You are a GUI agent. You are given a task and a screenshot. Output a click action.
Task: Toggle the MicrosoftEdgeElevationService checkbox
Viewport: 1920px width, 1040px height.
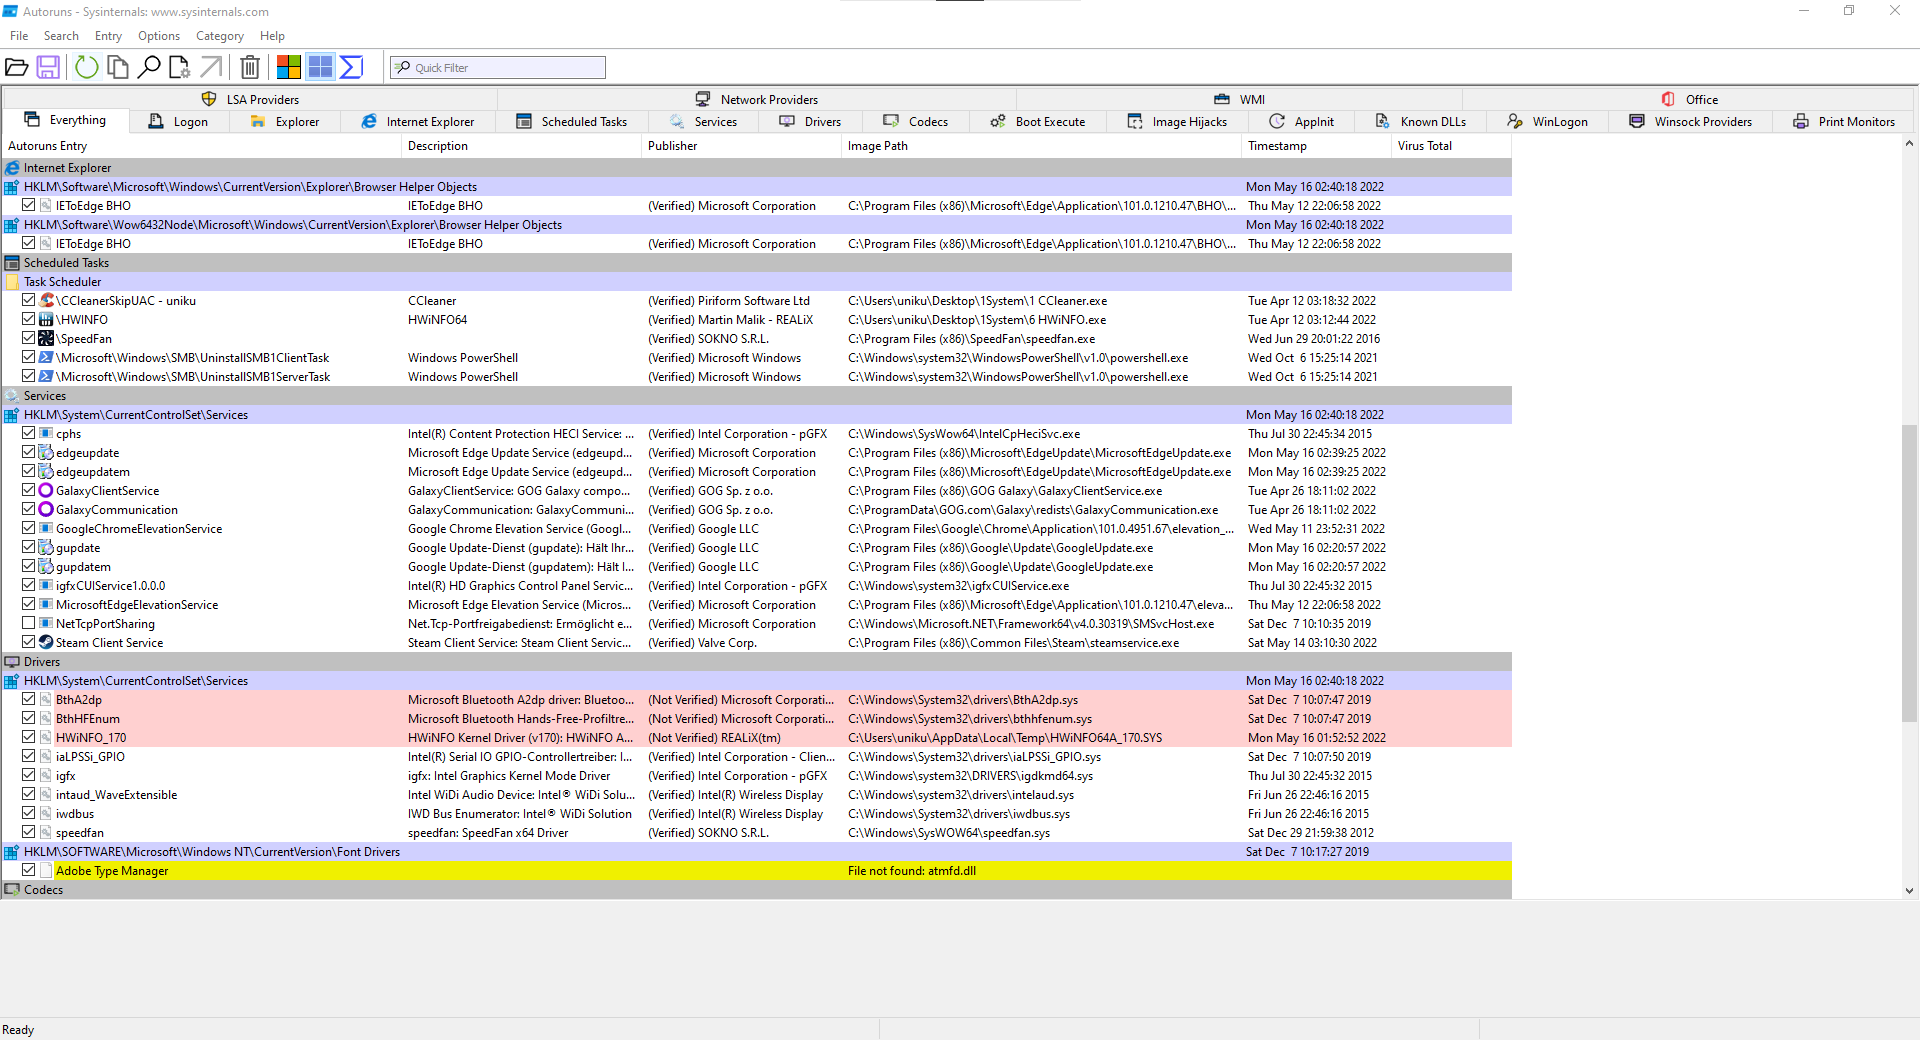pos(29,604)
